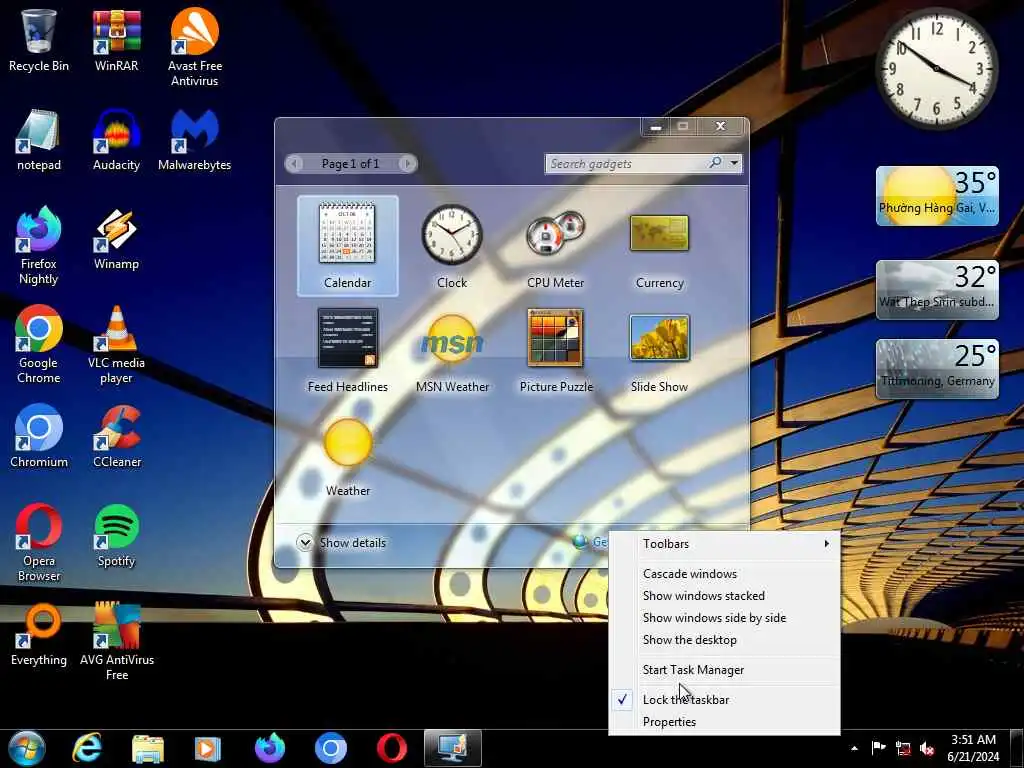Toggle the Lock the taskbar option

click(x=724, y=699)
